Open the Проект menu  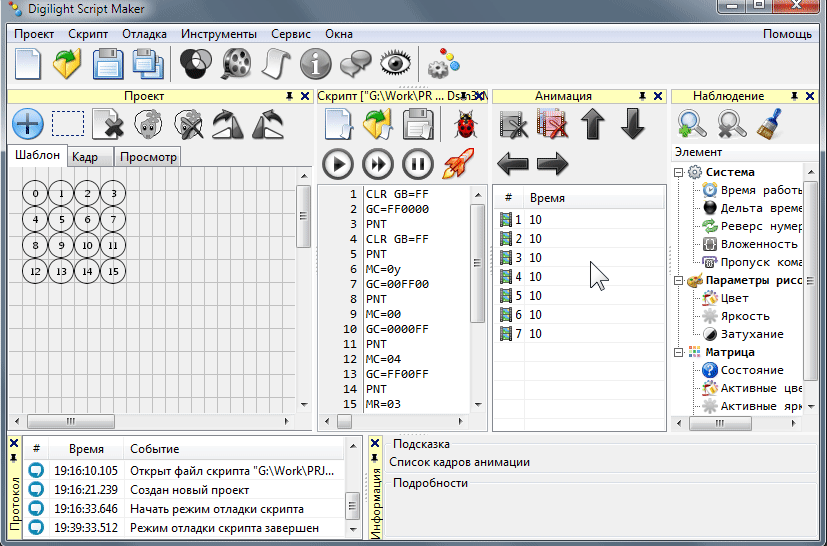click(34, 34)
